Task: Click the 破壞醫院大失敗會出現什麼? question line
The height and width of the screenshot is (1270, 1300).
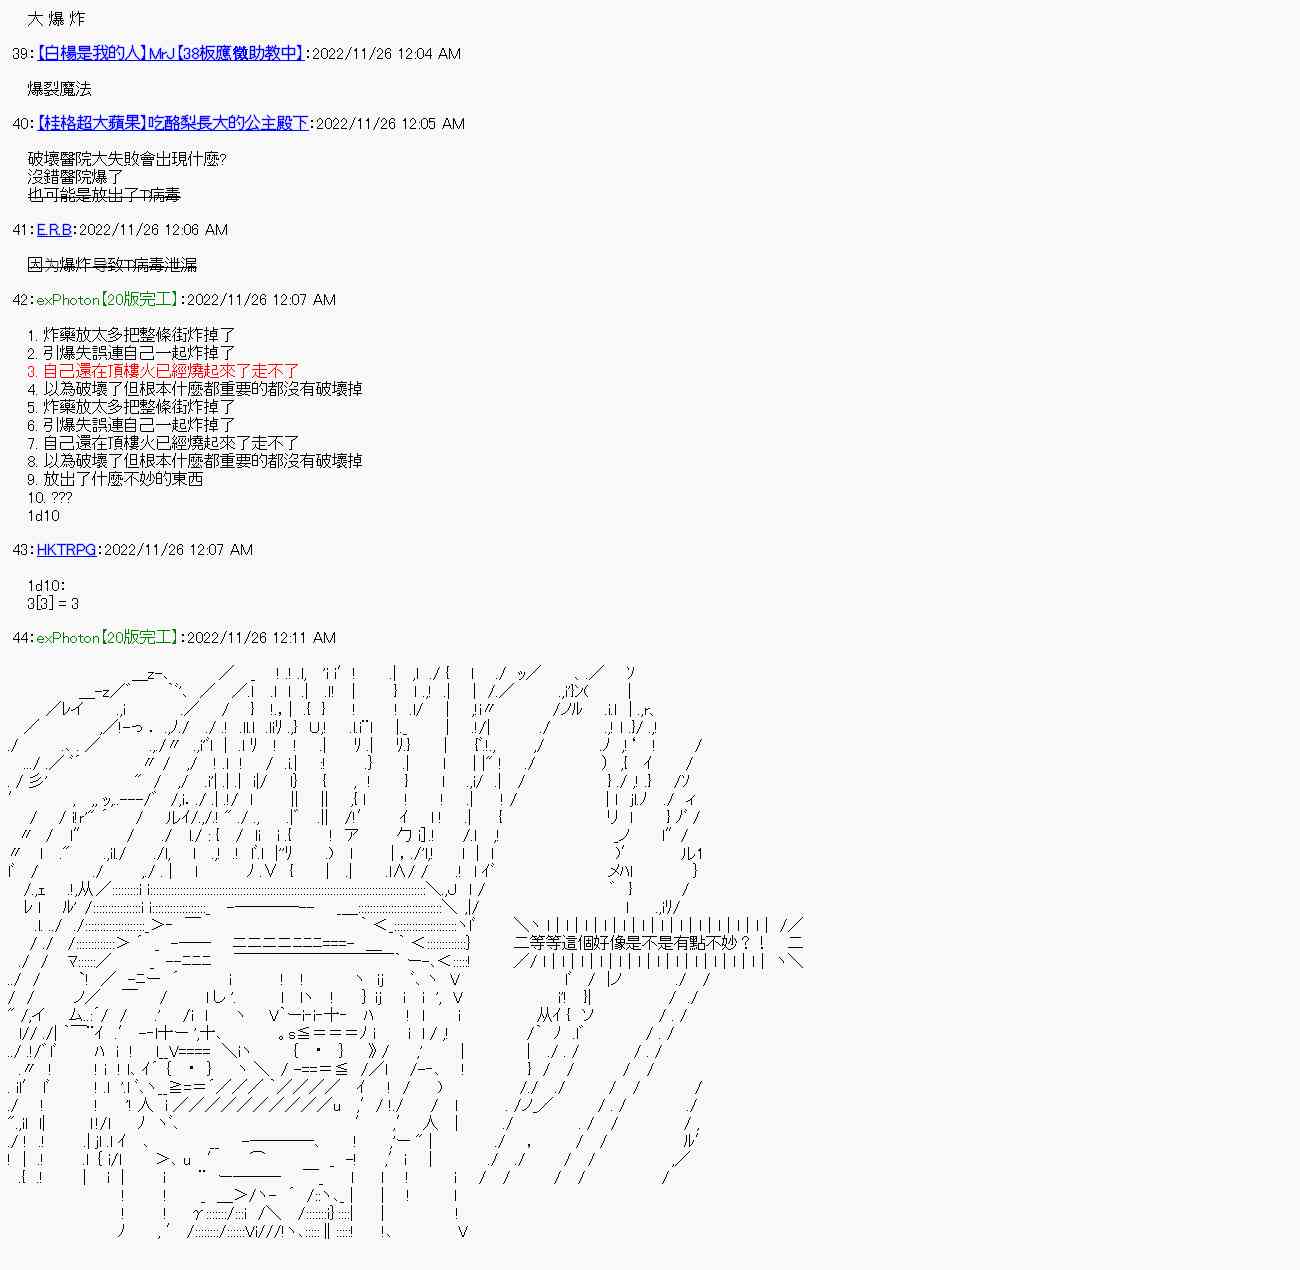Action: (127, 159)
